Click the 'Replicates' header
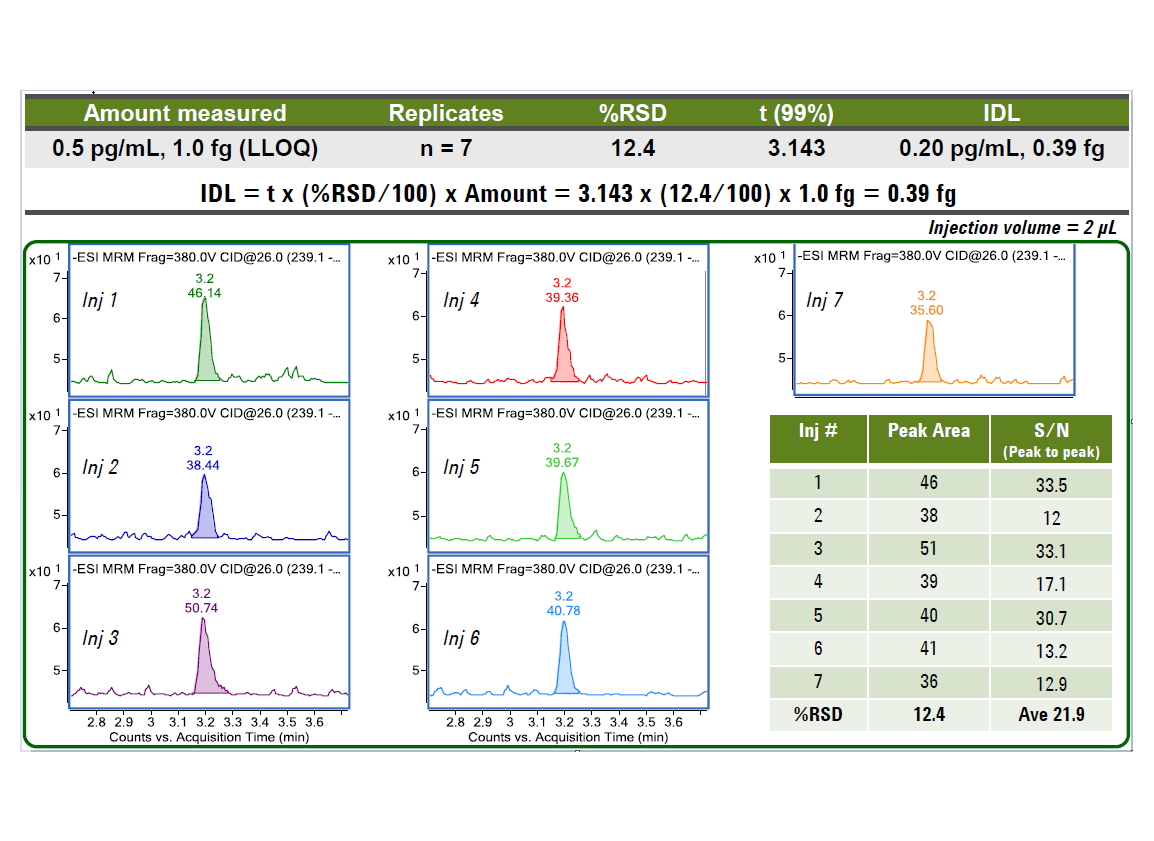Image resolution: width=1154 pixels, height=841 pixels. pos(446,113)
